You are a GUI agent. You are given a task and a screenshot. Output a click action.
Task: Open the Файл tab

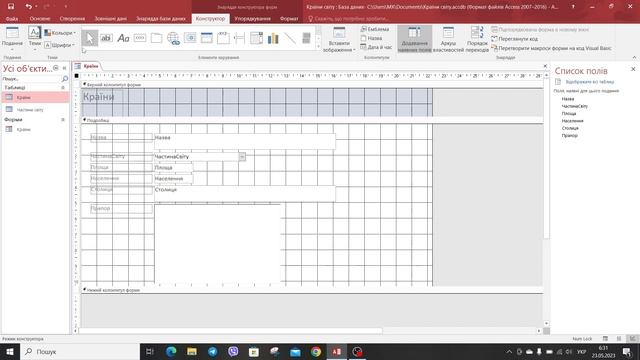click(x=12, y=19)
